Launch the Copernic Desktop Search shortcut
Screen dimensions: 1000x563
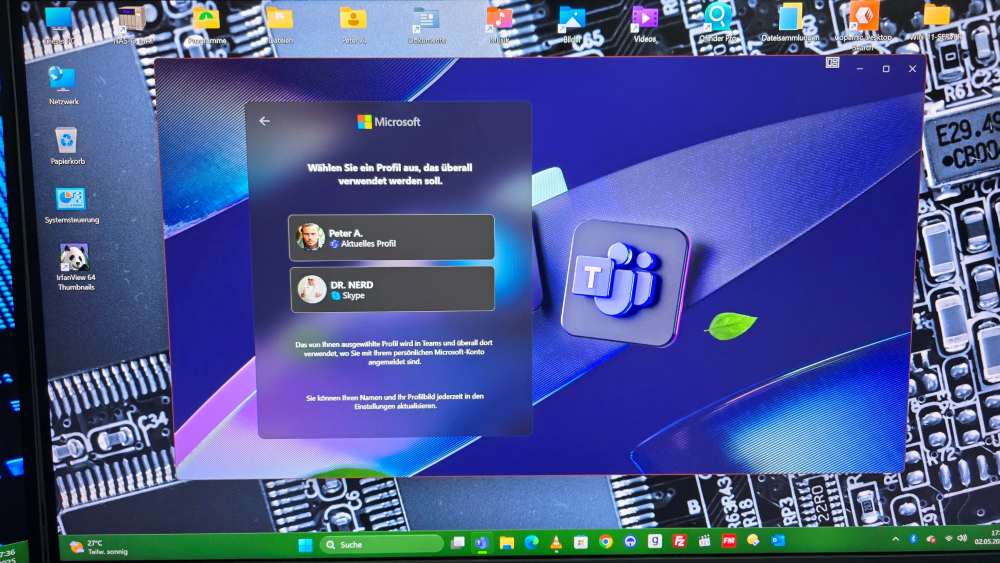pos(863,24)
